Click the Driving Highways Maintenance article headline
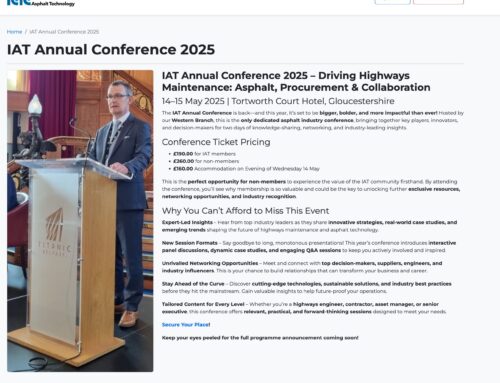500x383 pixels. (296, 81)
